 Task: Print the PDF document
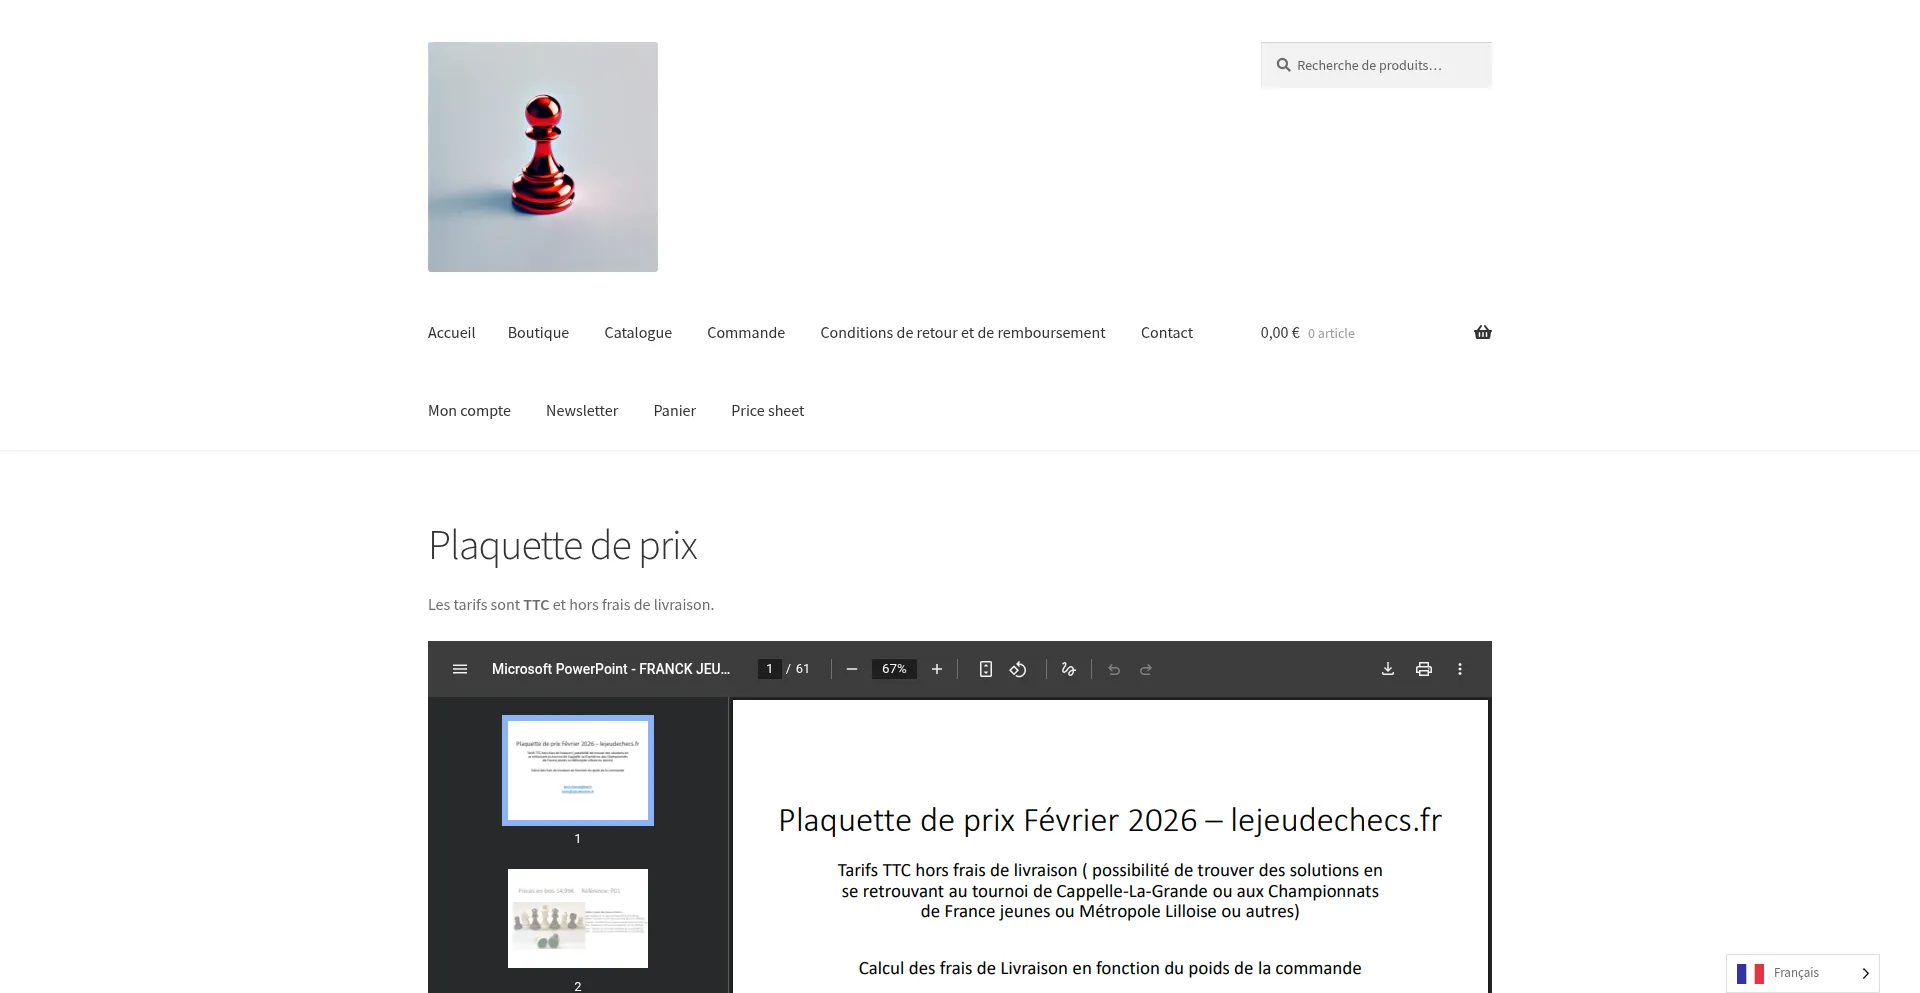pyautogui.click(x=1424, y=669)
